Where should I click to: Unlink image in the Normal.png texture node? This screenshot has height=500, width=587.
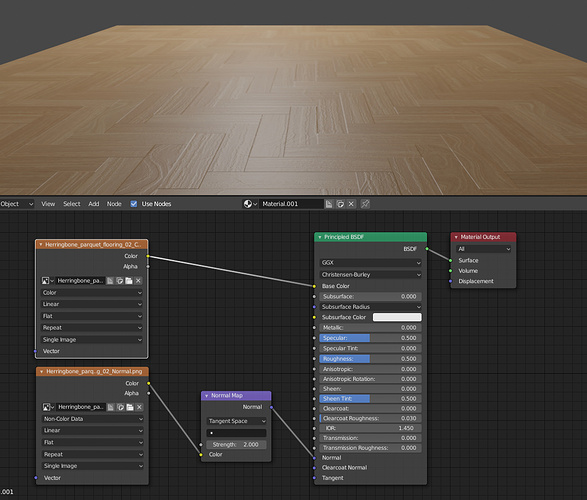point(139,407)
